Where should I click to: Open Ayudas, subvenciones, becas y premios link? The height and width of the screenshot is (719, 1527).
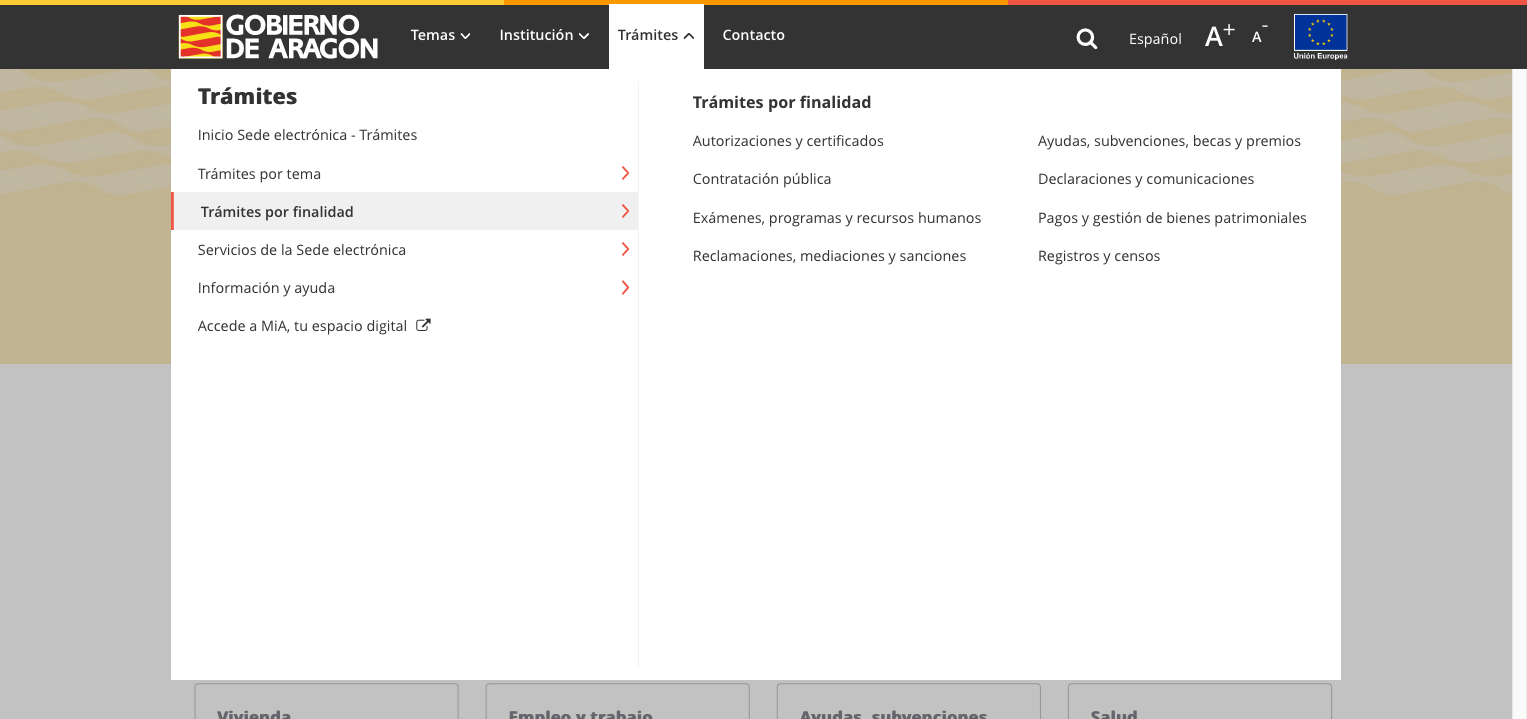pos(1169,141)
